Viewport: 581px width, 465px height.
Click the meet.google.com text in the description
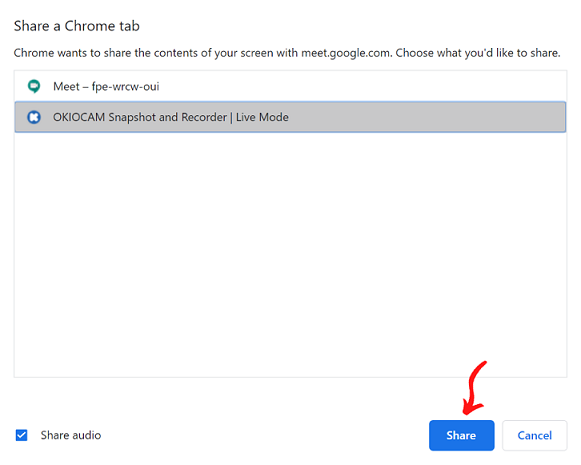[x=346, y=53]
